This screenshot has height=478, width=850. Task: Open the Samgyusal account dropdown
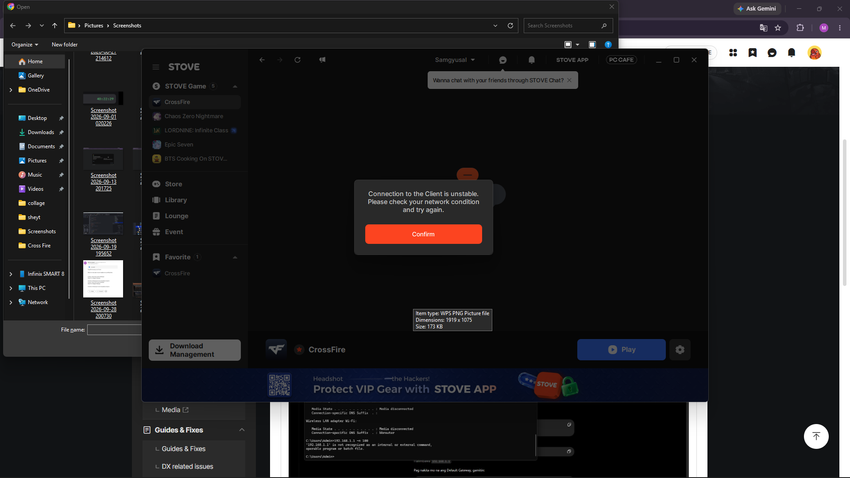pos(455,60)
